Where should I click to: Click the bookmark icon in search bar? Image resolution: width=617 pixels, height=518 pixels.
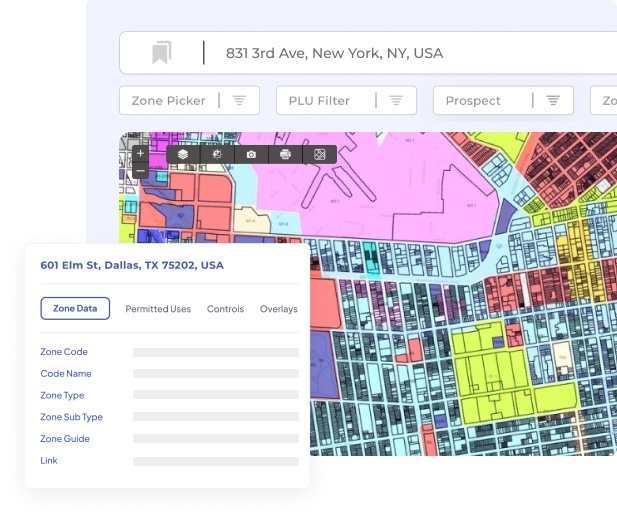click(161, 53)
